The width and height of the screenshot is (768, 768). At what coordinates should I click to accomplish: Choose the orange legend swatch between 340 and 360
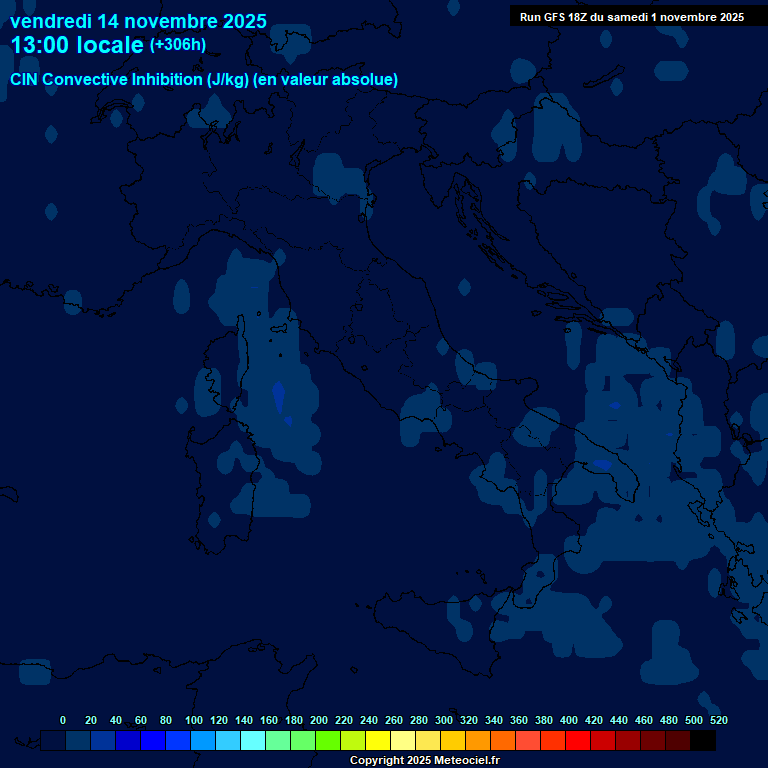(503, 740)
